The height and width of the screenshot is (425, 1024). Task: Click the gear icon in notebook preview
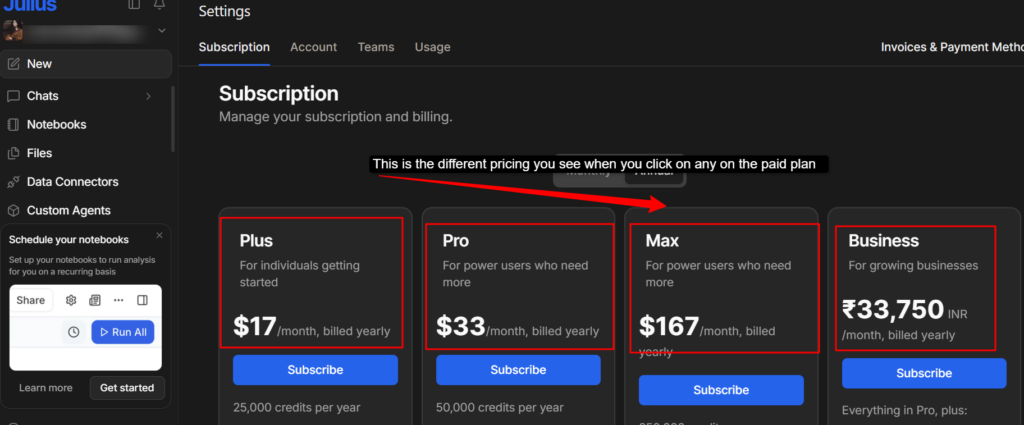(x=71, y=300)
